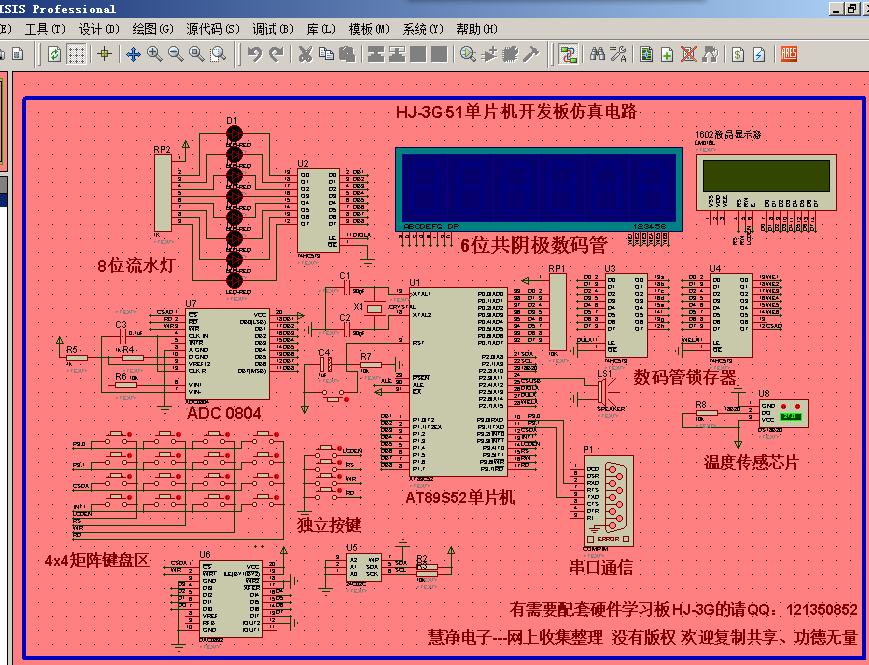Click the 6位共阴极数码管 label
The image size is (869, 665).
534,245
